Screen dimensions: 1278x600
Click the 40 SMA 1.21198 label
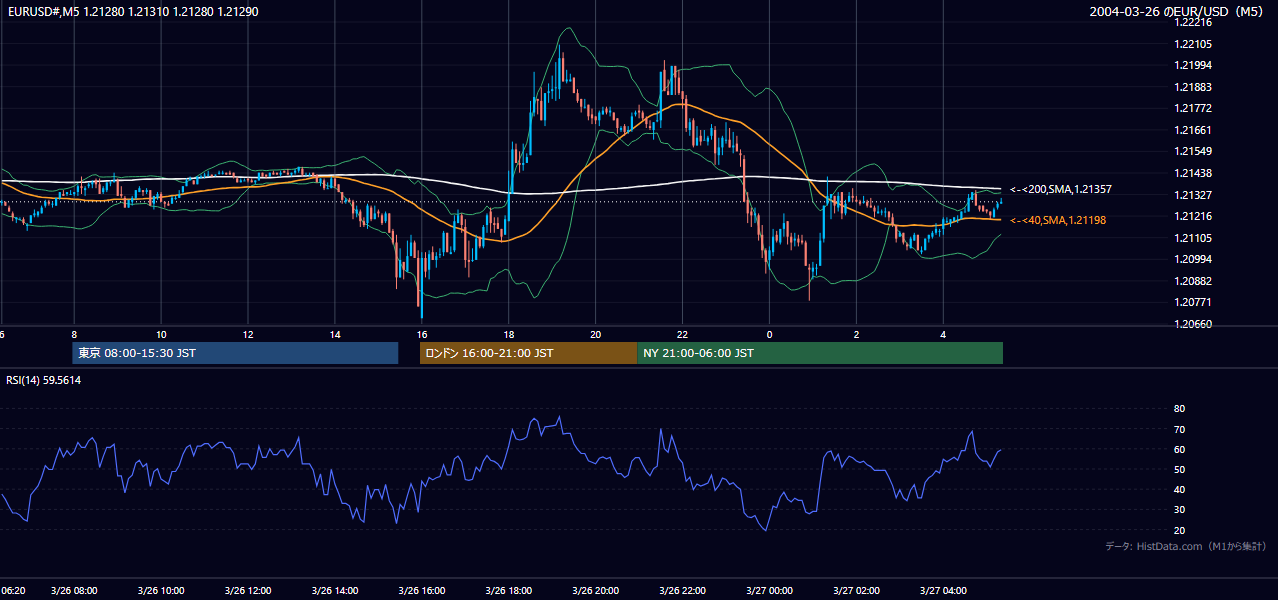(1057, 220)
